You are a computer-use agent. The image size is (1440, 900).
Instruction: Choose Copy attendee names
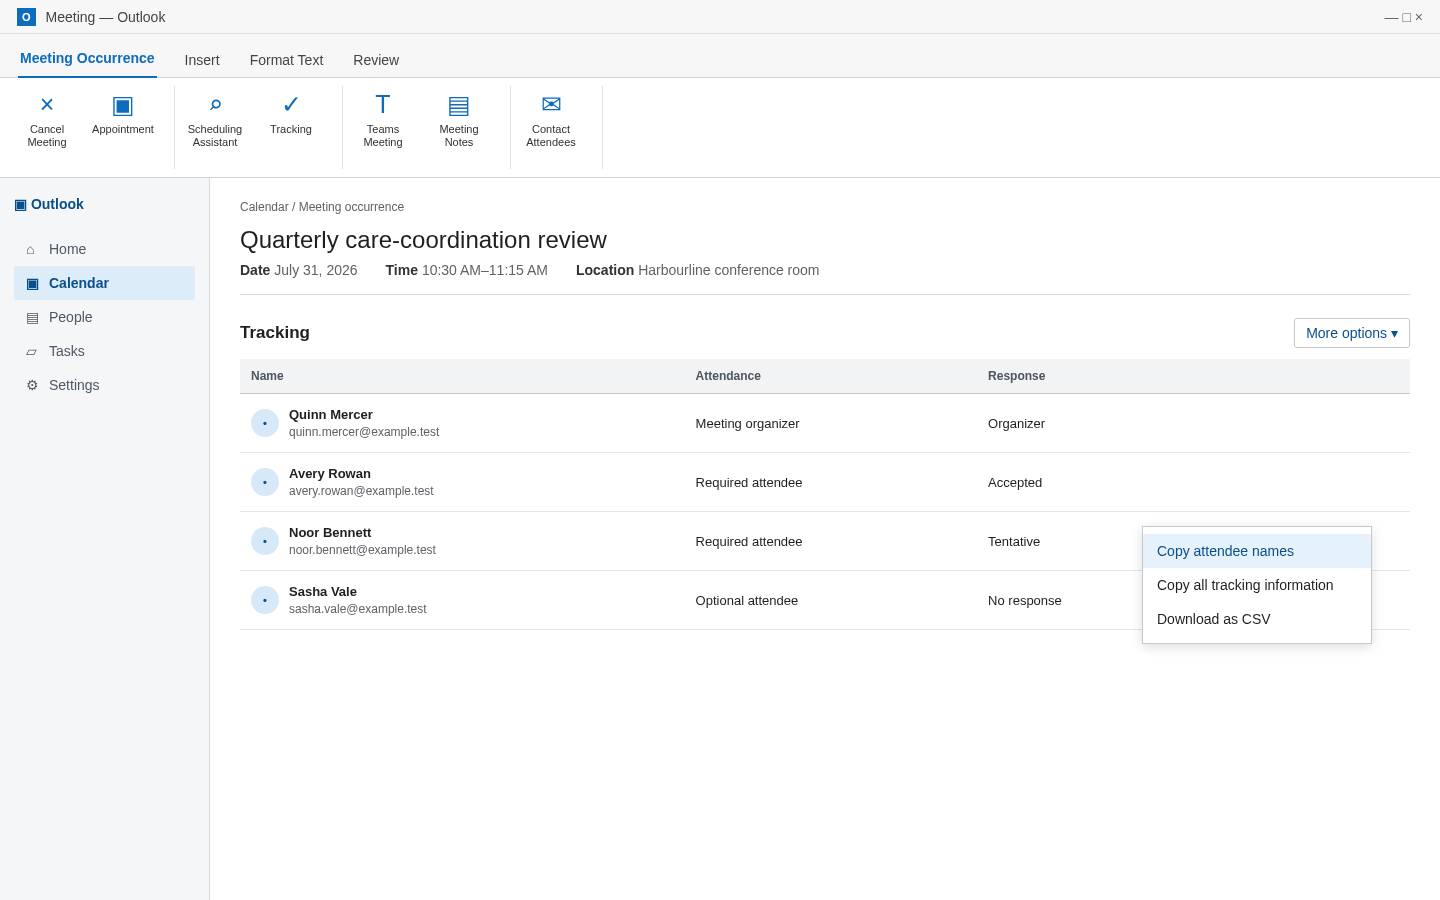1257,551
